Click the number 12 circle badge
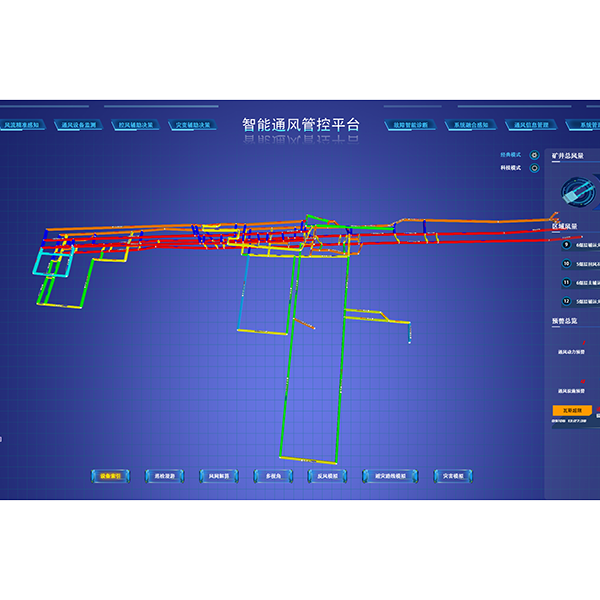This screenshot has height=600, width=600. [566, 301]
